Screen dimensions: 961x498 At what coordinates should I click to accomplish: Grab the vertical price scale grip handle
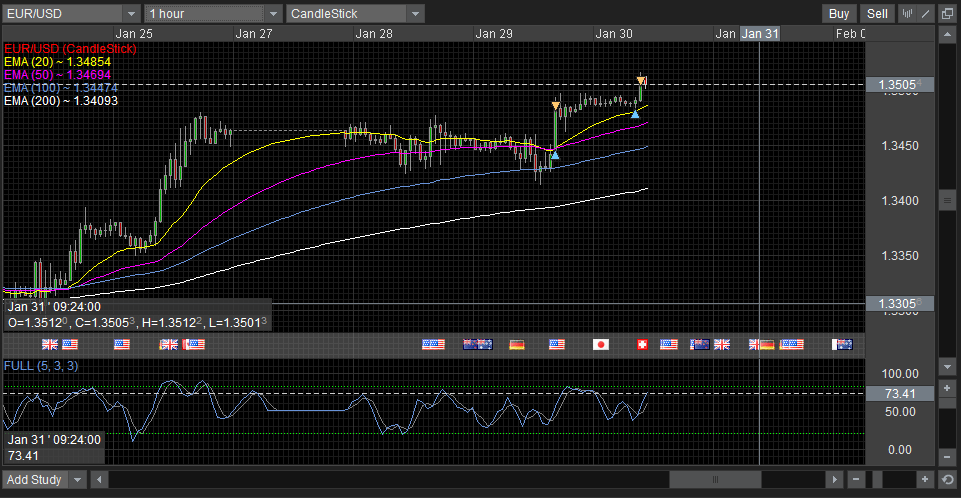pos(948,200)
